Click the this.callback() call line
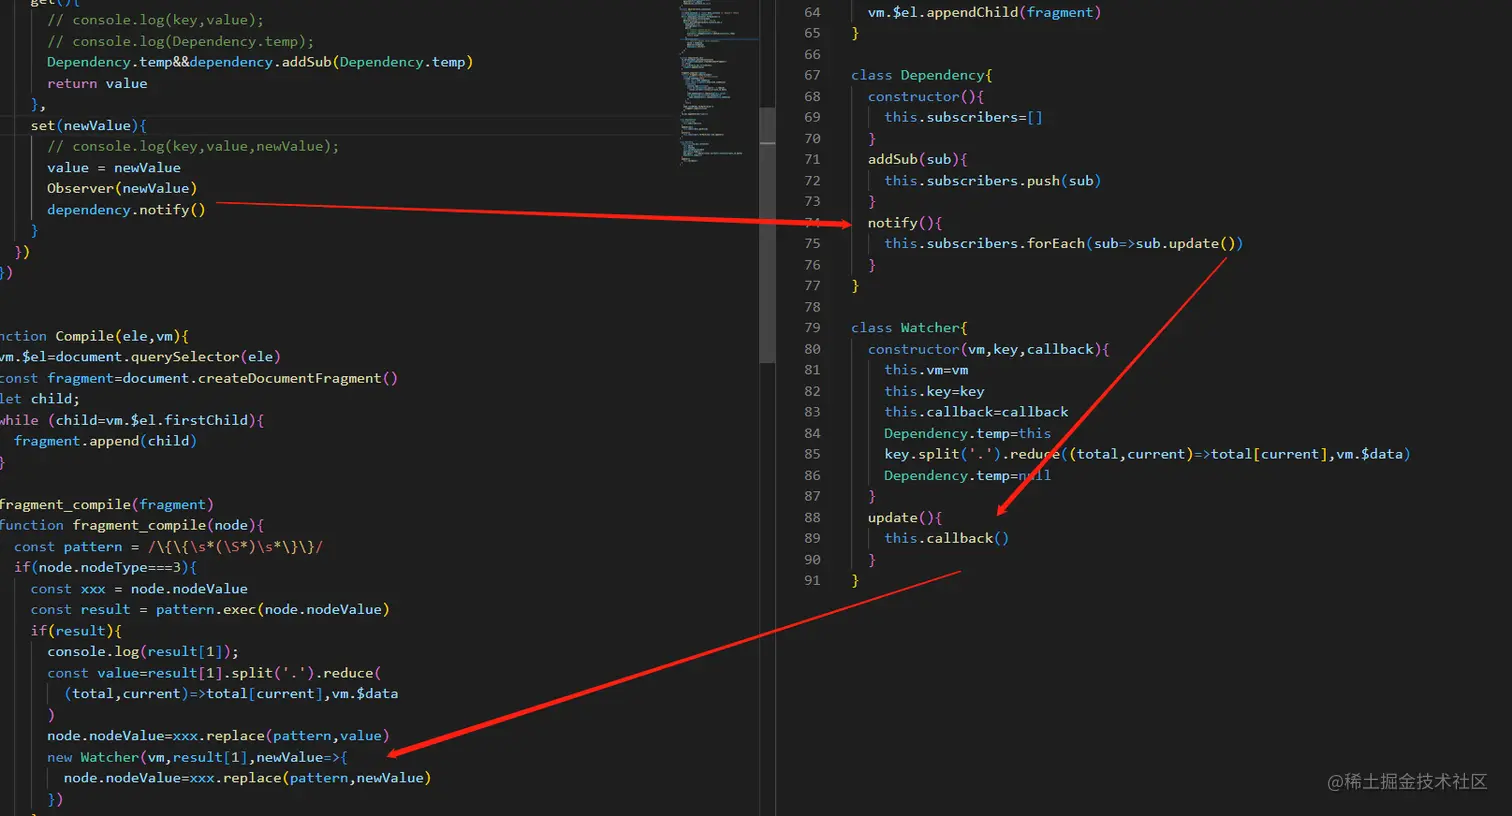Image resolution: width=1512 pixels, height=816 pixels. click(946, 538)
